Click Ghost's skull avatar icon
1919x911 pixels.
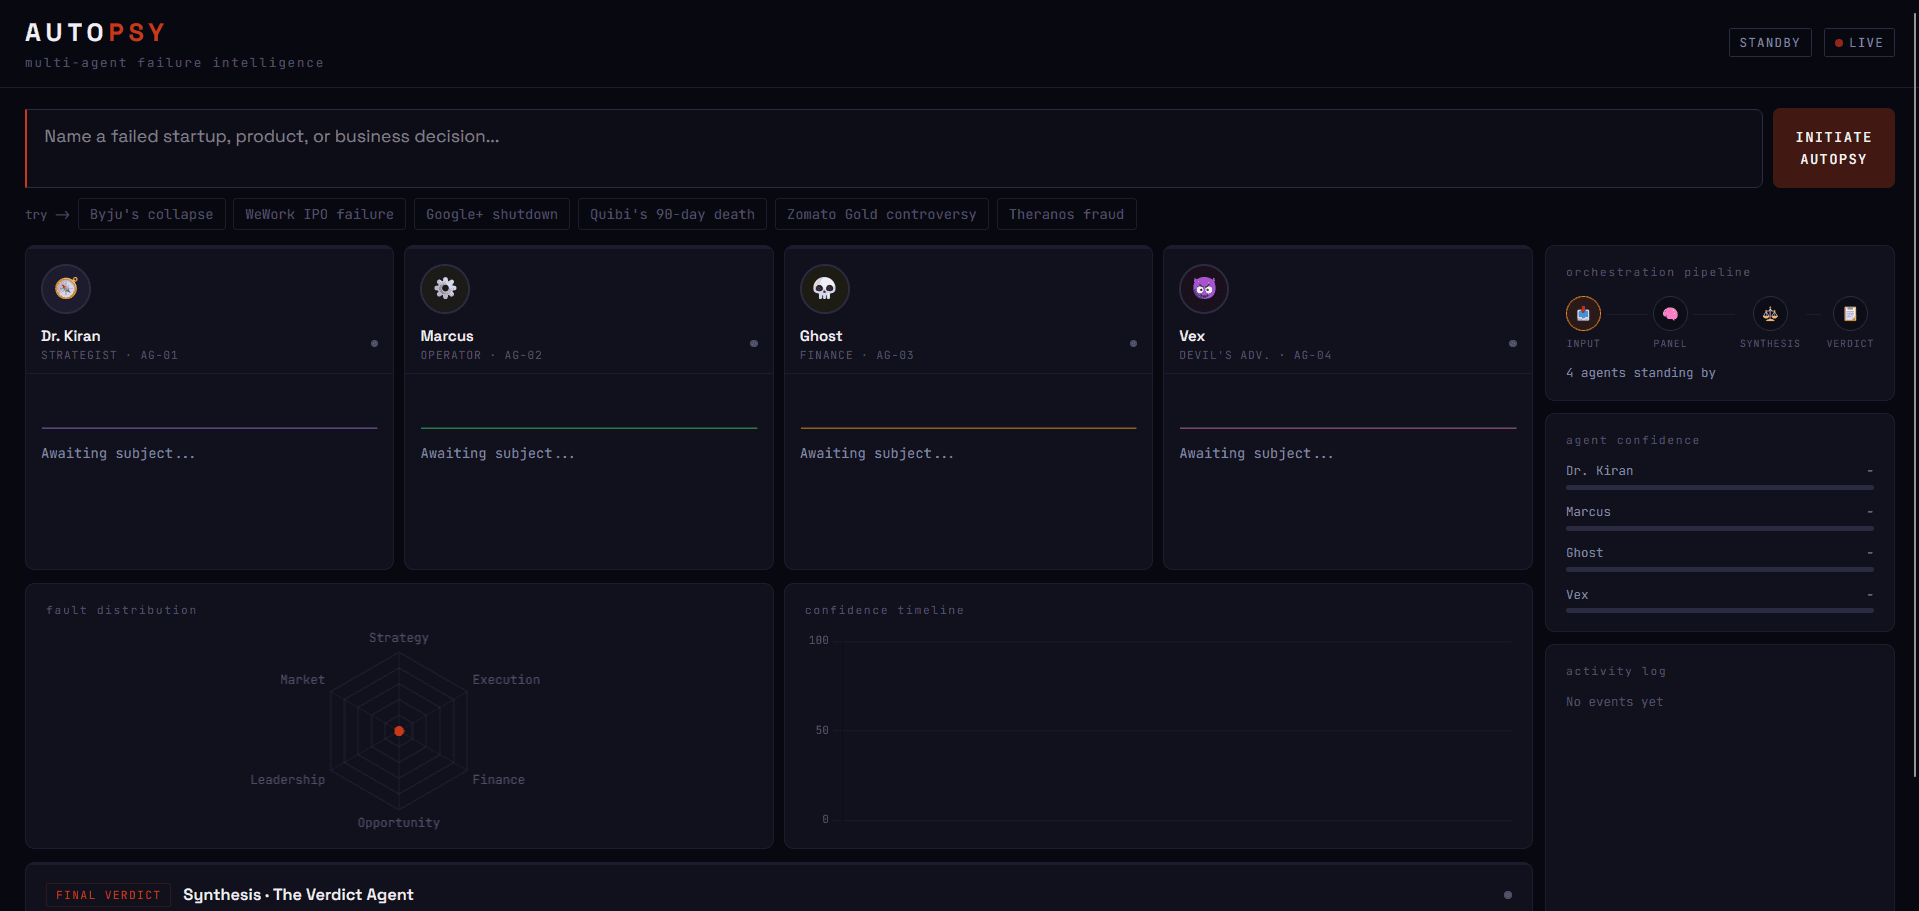(824, 289)
